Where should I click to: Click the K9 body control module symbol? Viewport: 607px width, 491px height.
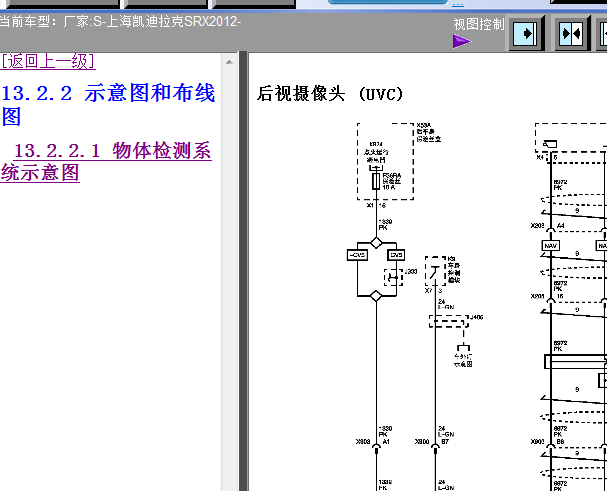tap(435, 271)
